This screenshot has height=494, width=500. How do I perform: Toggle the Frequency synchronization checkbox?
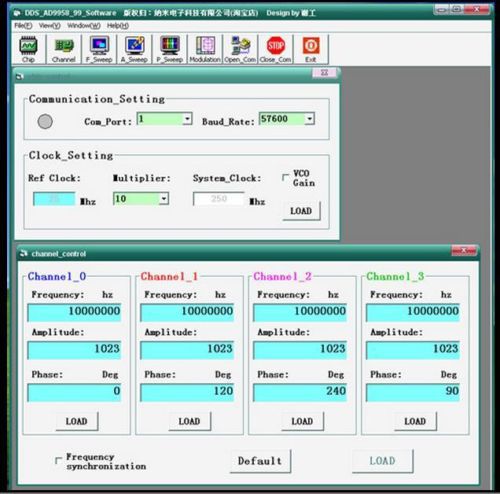(x=58, y=460)
